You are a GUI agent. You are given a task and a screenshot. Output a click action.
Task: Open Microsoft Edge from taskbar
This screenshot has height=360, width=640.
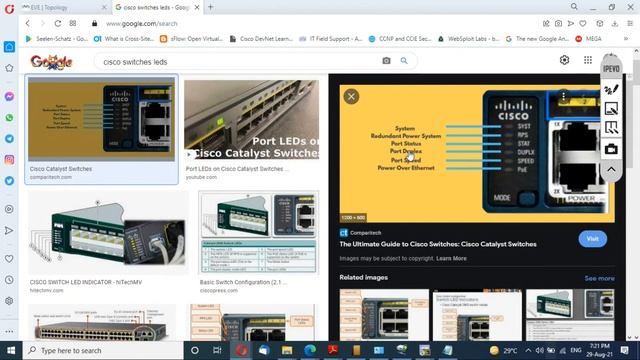(310, 350)
